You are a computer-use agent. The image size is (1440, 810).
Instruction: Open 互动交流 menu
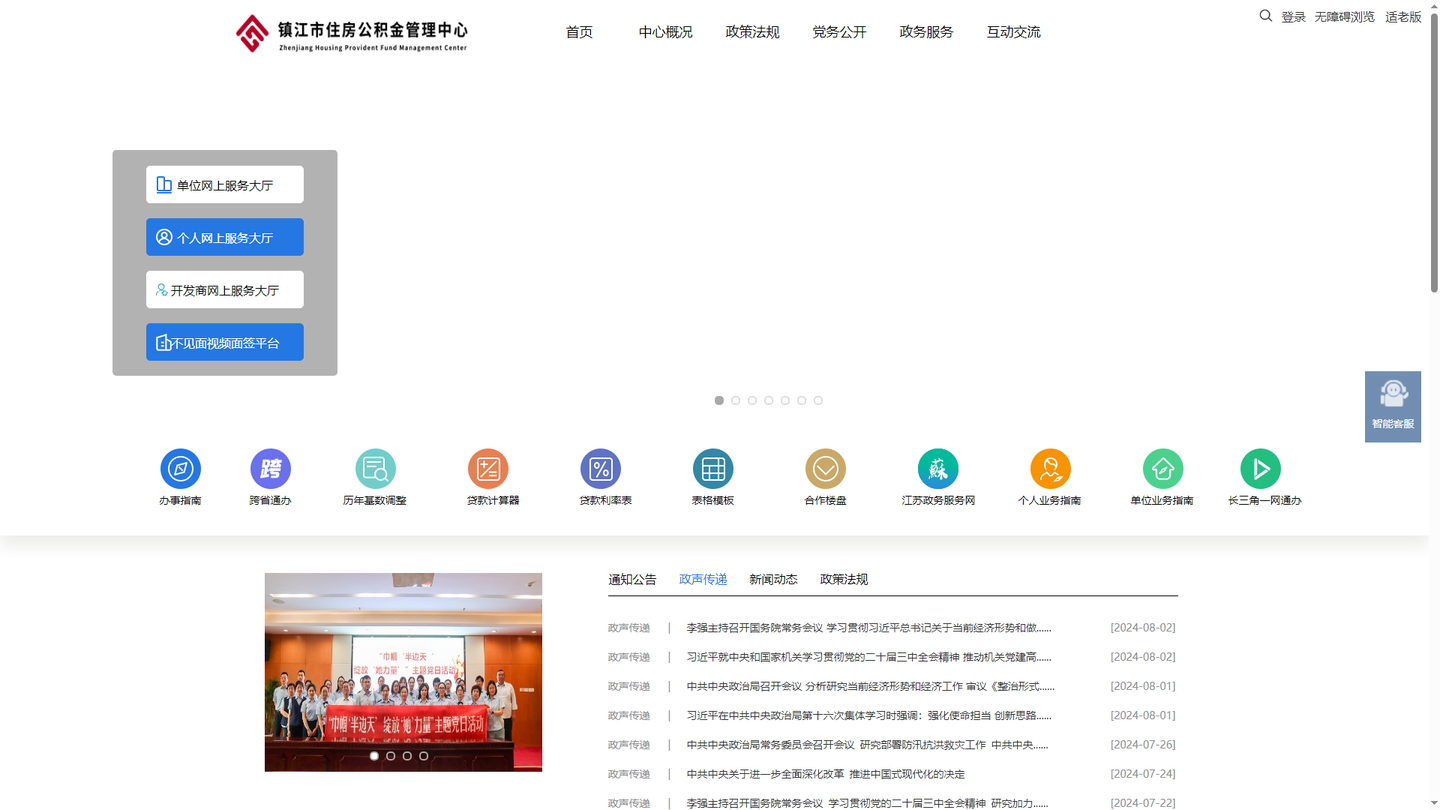[x=1013, y=32]
